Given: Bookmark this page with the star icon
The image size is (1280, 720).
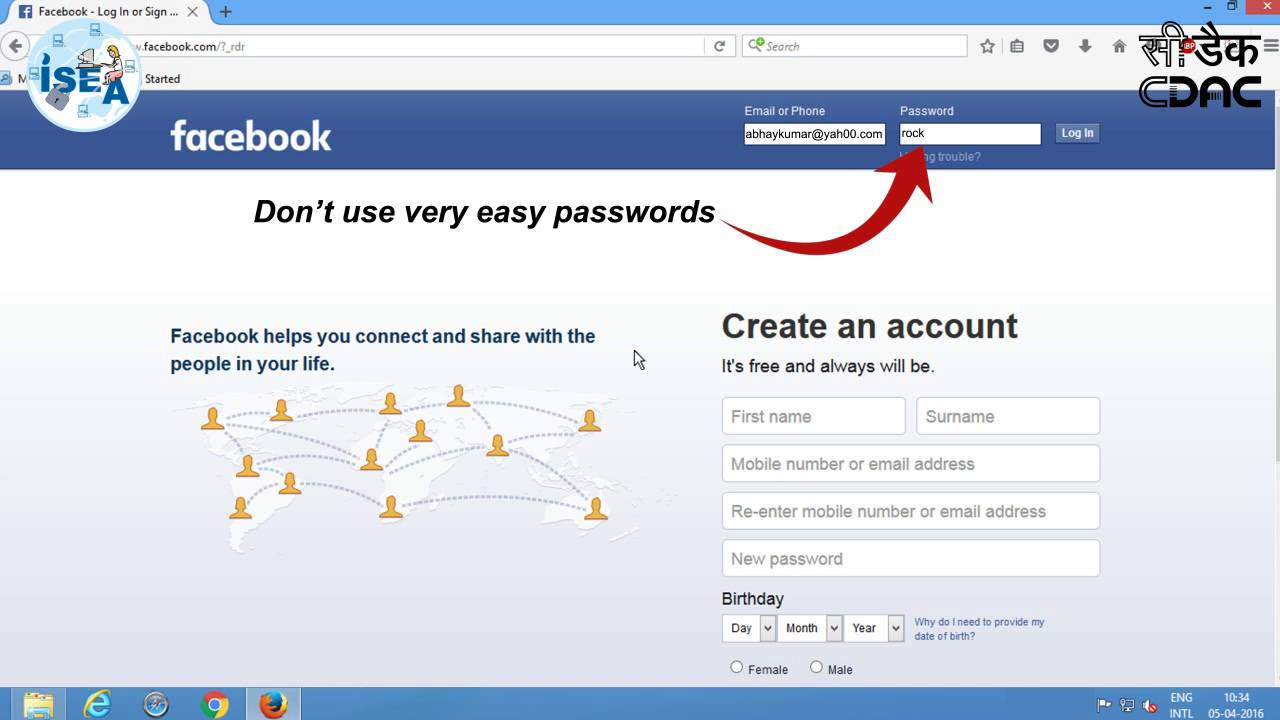Looking at the screenshot, I should 987,46.
